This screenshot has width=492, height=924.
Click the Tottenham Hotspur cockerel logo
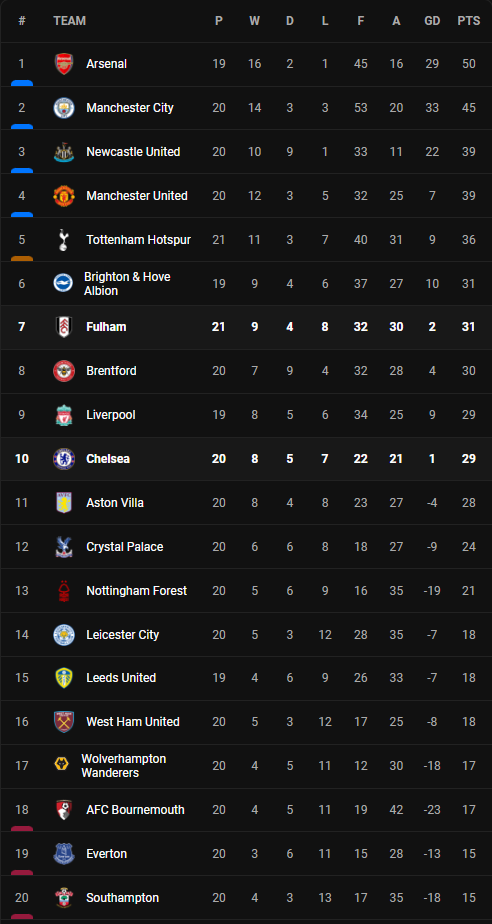pos(64,240)
